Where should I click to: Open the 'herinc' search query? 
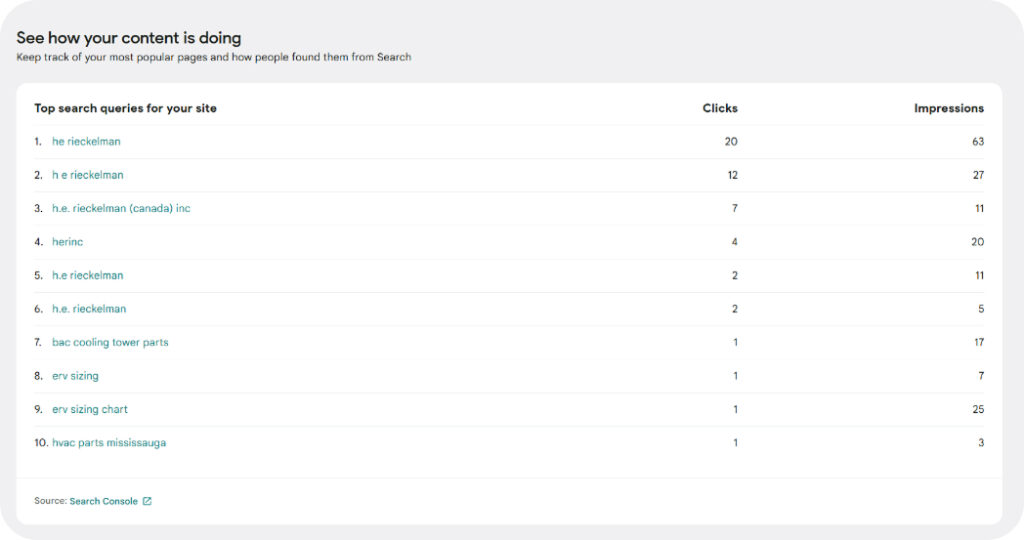[67, 242]
